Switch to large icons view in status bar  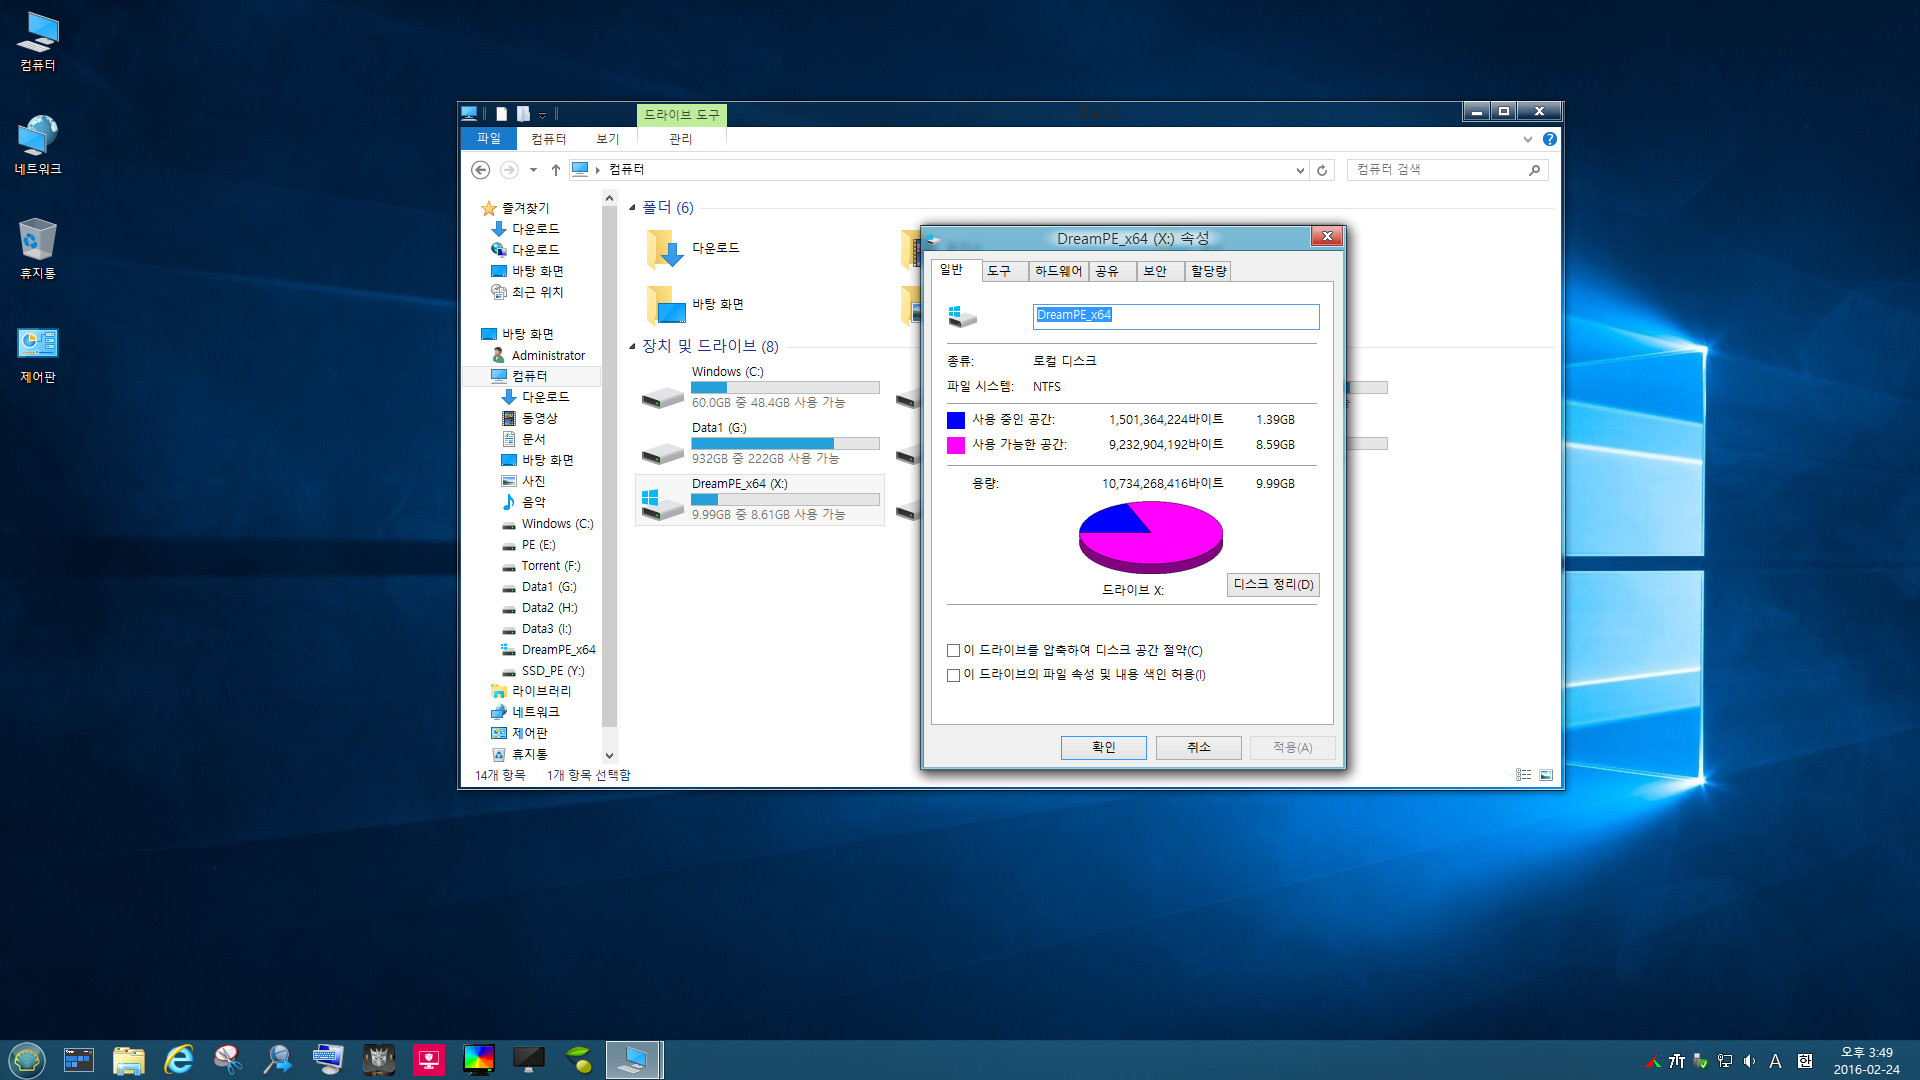tap(1546, 775)
